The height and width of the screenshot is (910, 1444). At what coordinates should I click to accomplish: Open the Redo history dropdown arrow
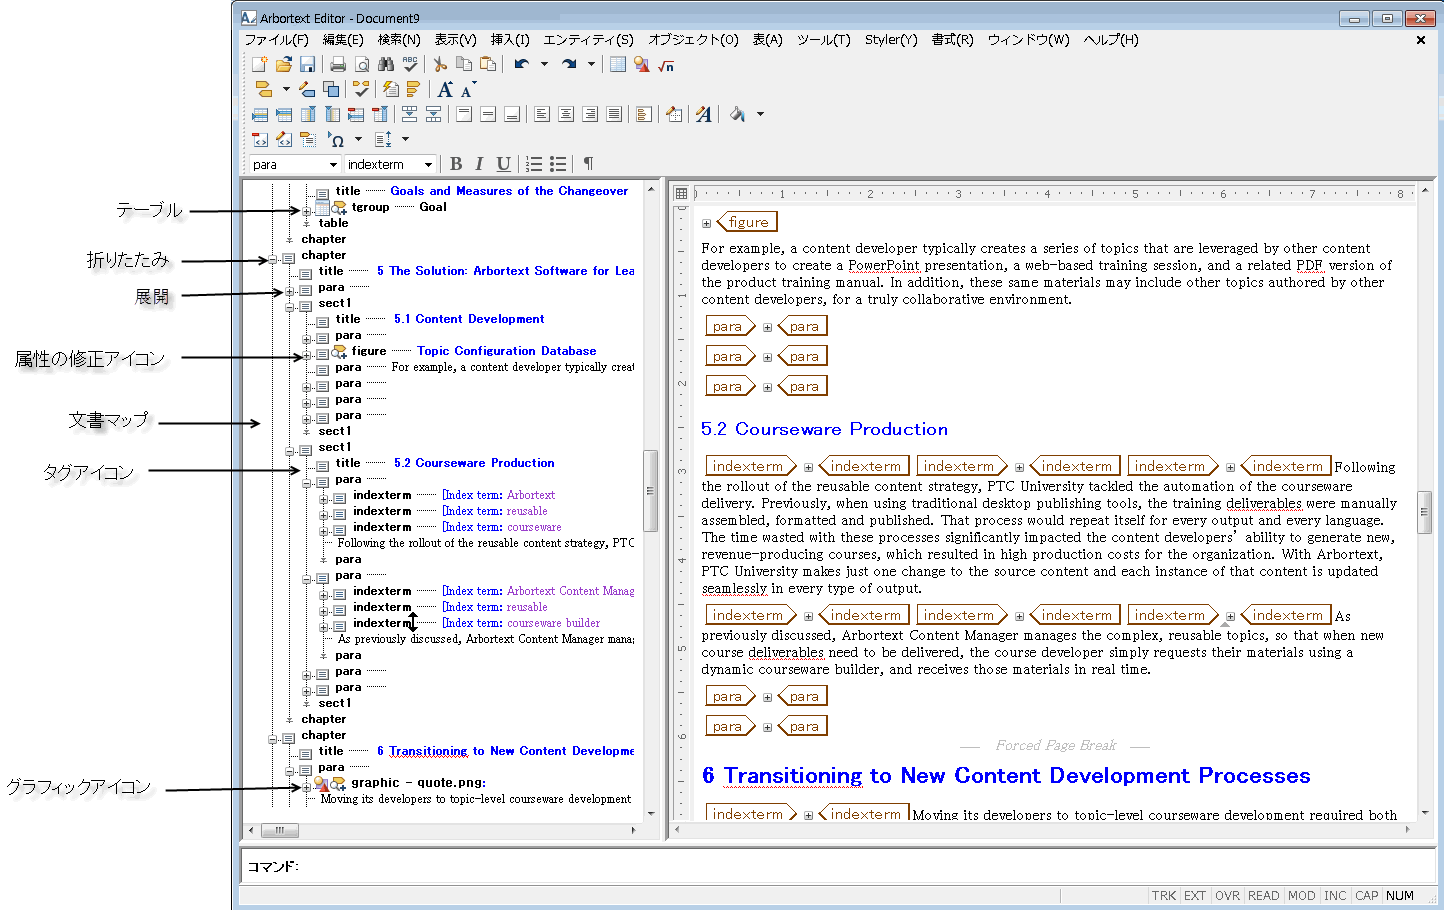pyautogui.click(x=591, y=64)
